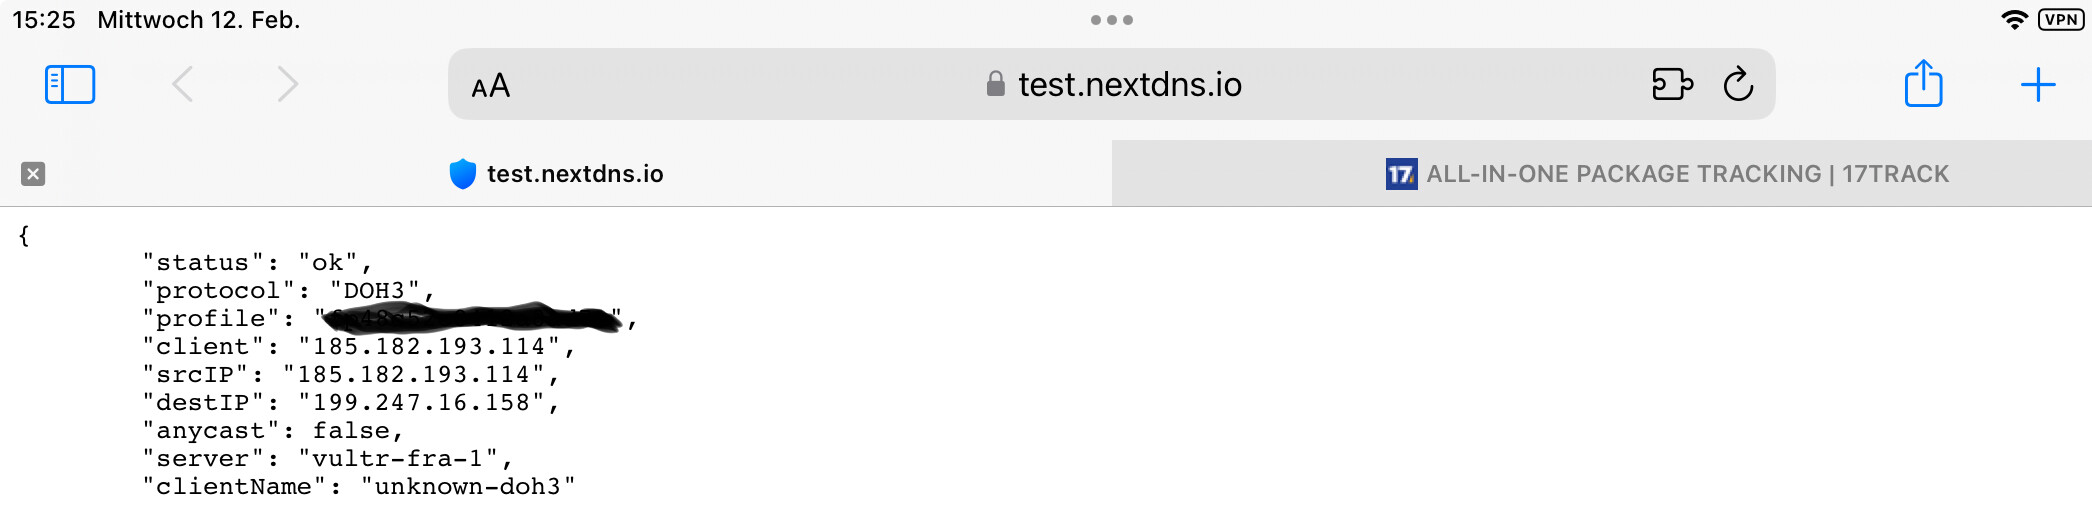Tap the three dots multitasking control

coord(1112,20)
